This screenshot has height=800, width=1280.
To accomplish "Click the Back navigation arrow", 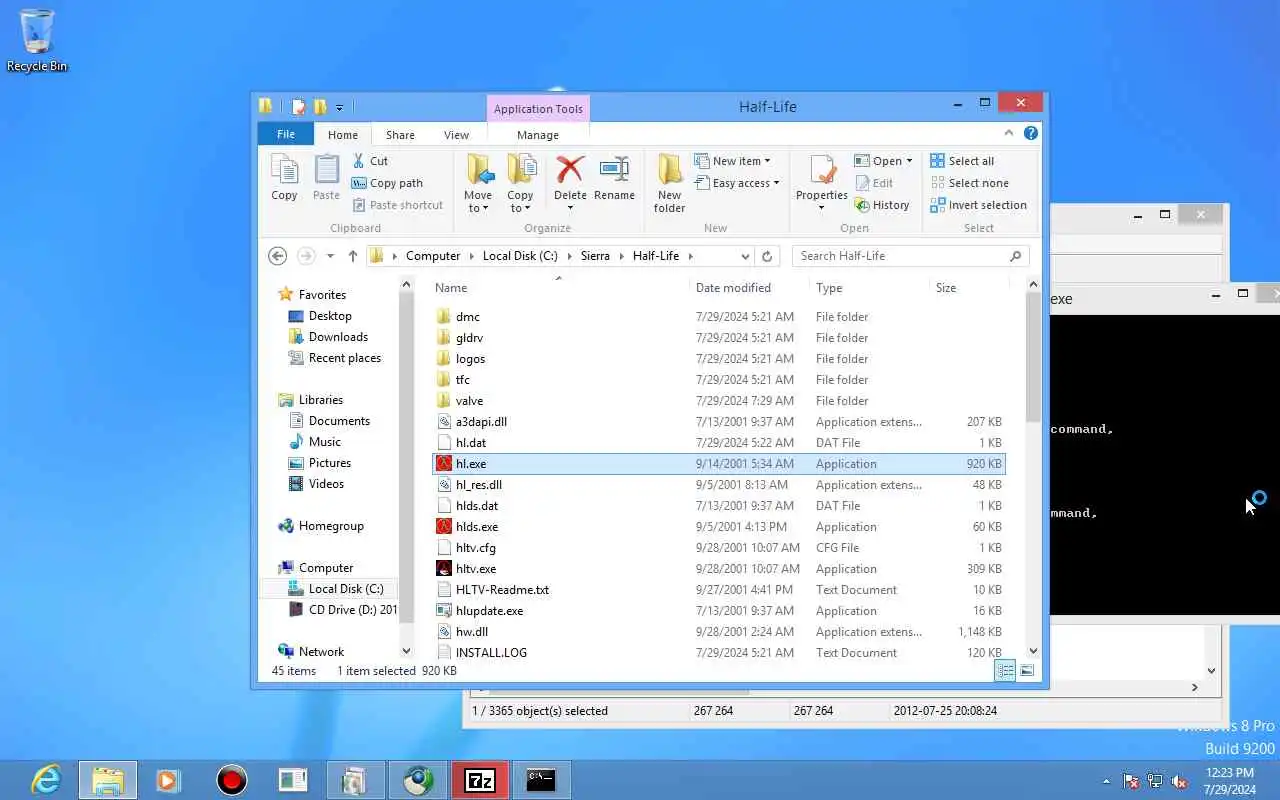I will [x=278, y=256].
